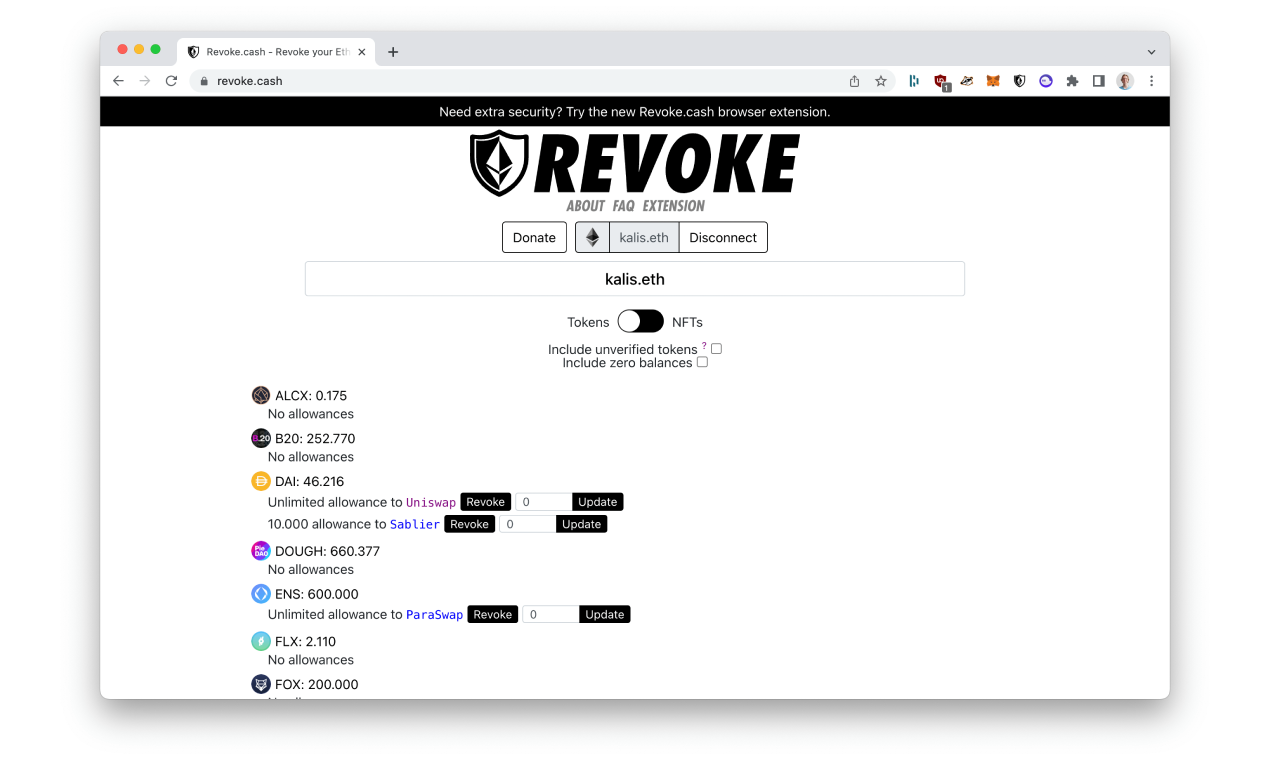This screenshot has width=1270, height=760.
Task: Click the B20: 252.770 balance text
Action: [x=315, y=438]
